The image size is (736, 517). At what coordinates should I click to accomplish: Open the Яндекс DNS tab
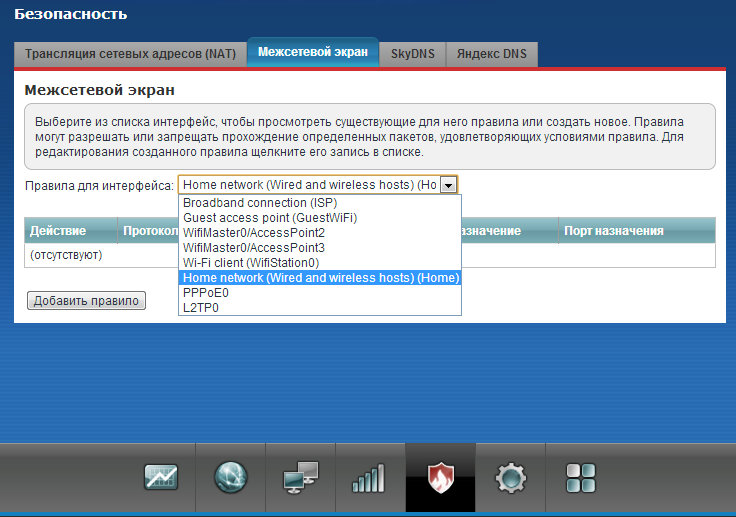tap(491, 54)
